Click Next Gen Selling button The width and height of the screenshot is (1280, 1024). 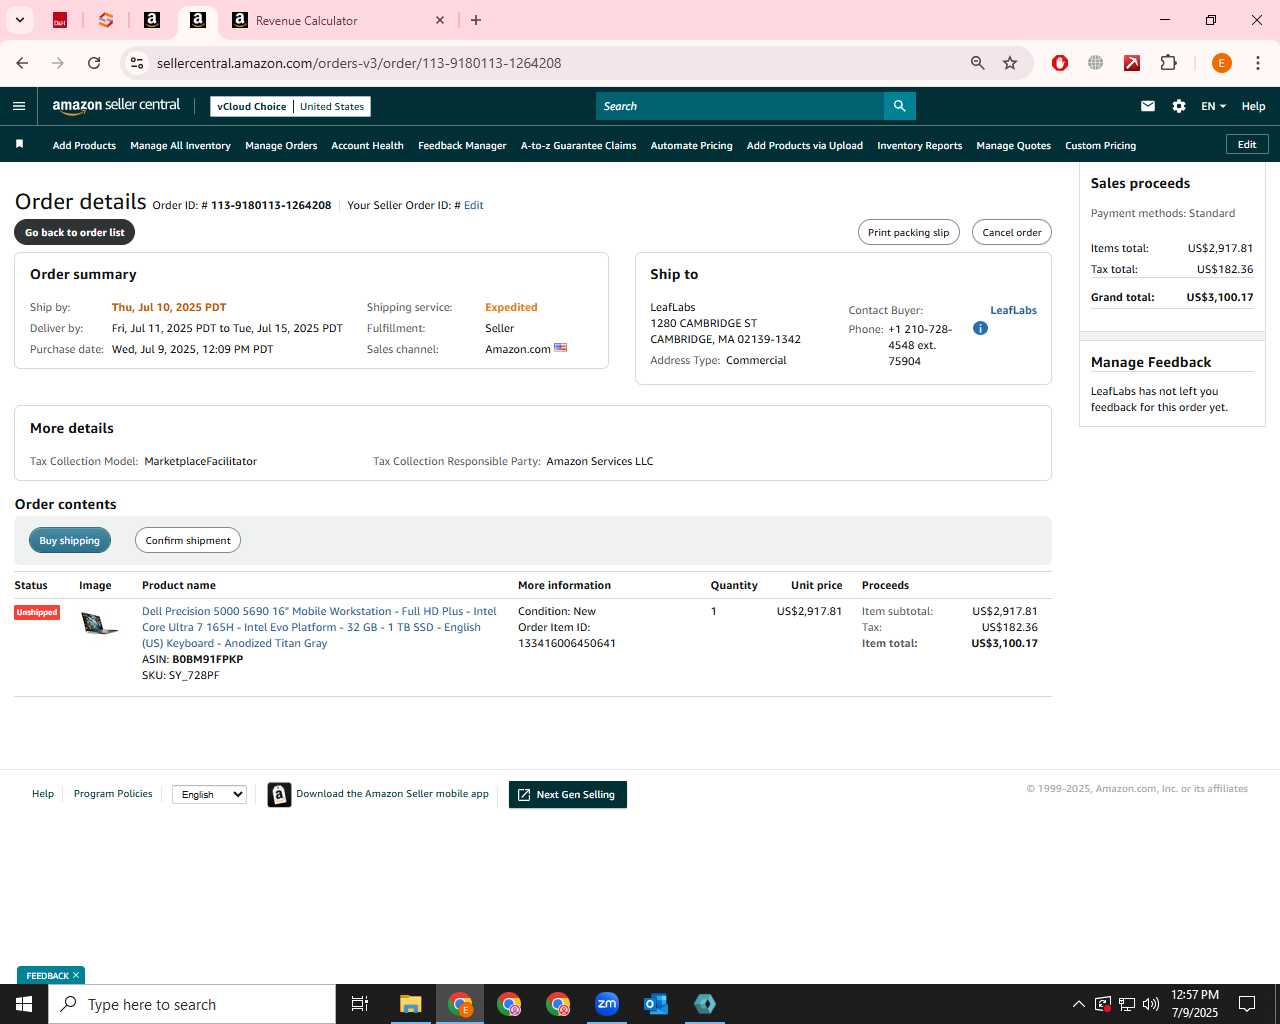click(x=567, y=794)
